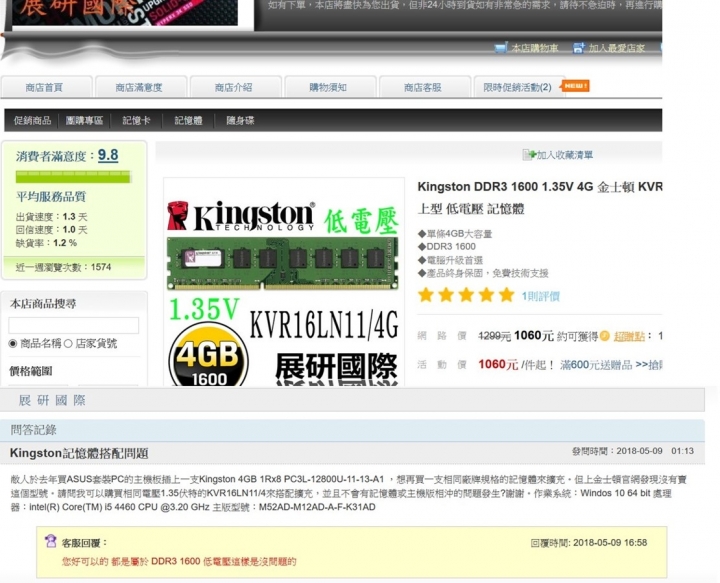Screen dimensions: 720x583
Task: Click the 近一週瀏覽次數：1574 text
Action: tap(63, 267)
